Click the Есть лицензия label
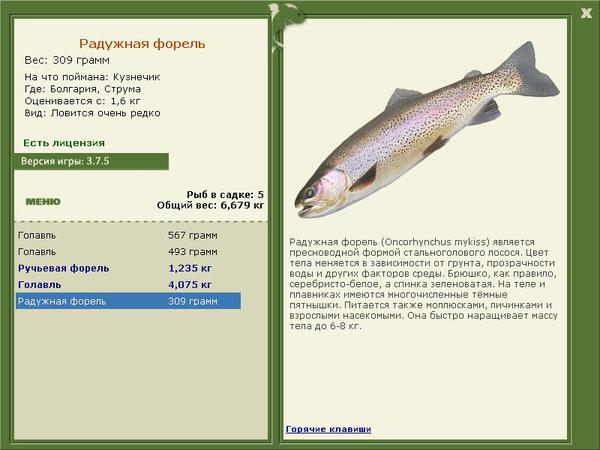The height and width of the screenshot is (450, 600). tap(64, 143)
